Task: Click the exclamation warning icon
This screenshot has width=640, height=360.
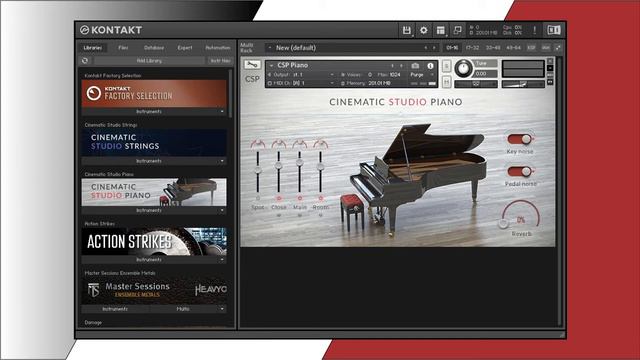Action: coord(535,30)
